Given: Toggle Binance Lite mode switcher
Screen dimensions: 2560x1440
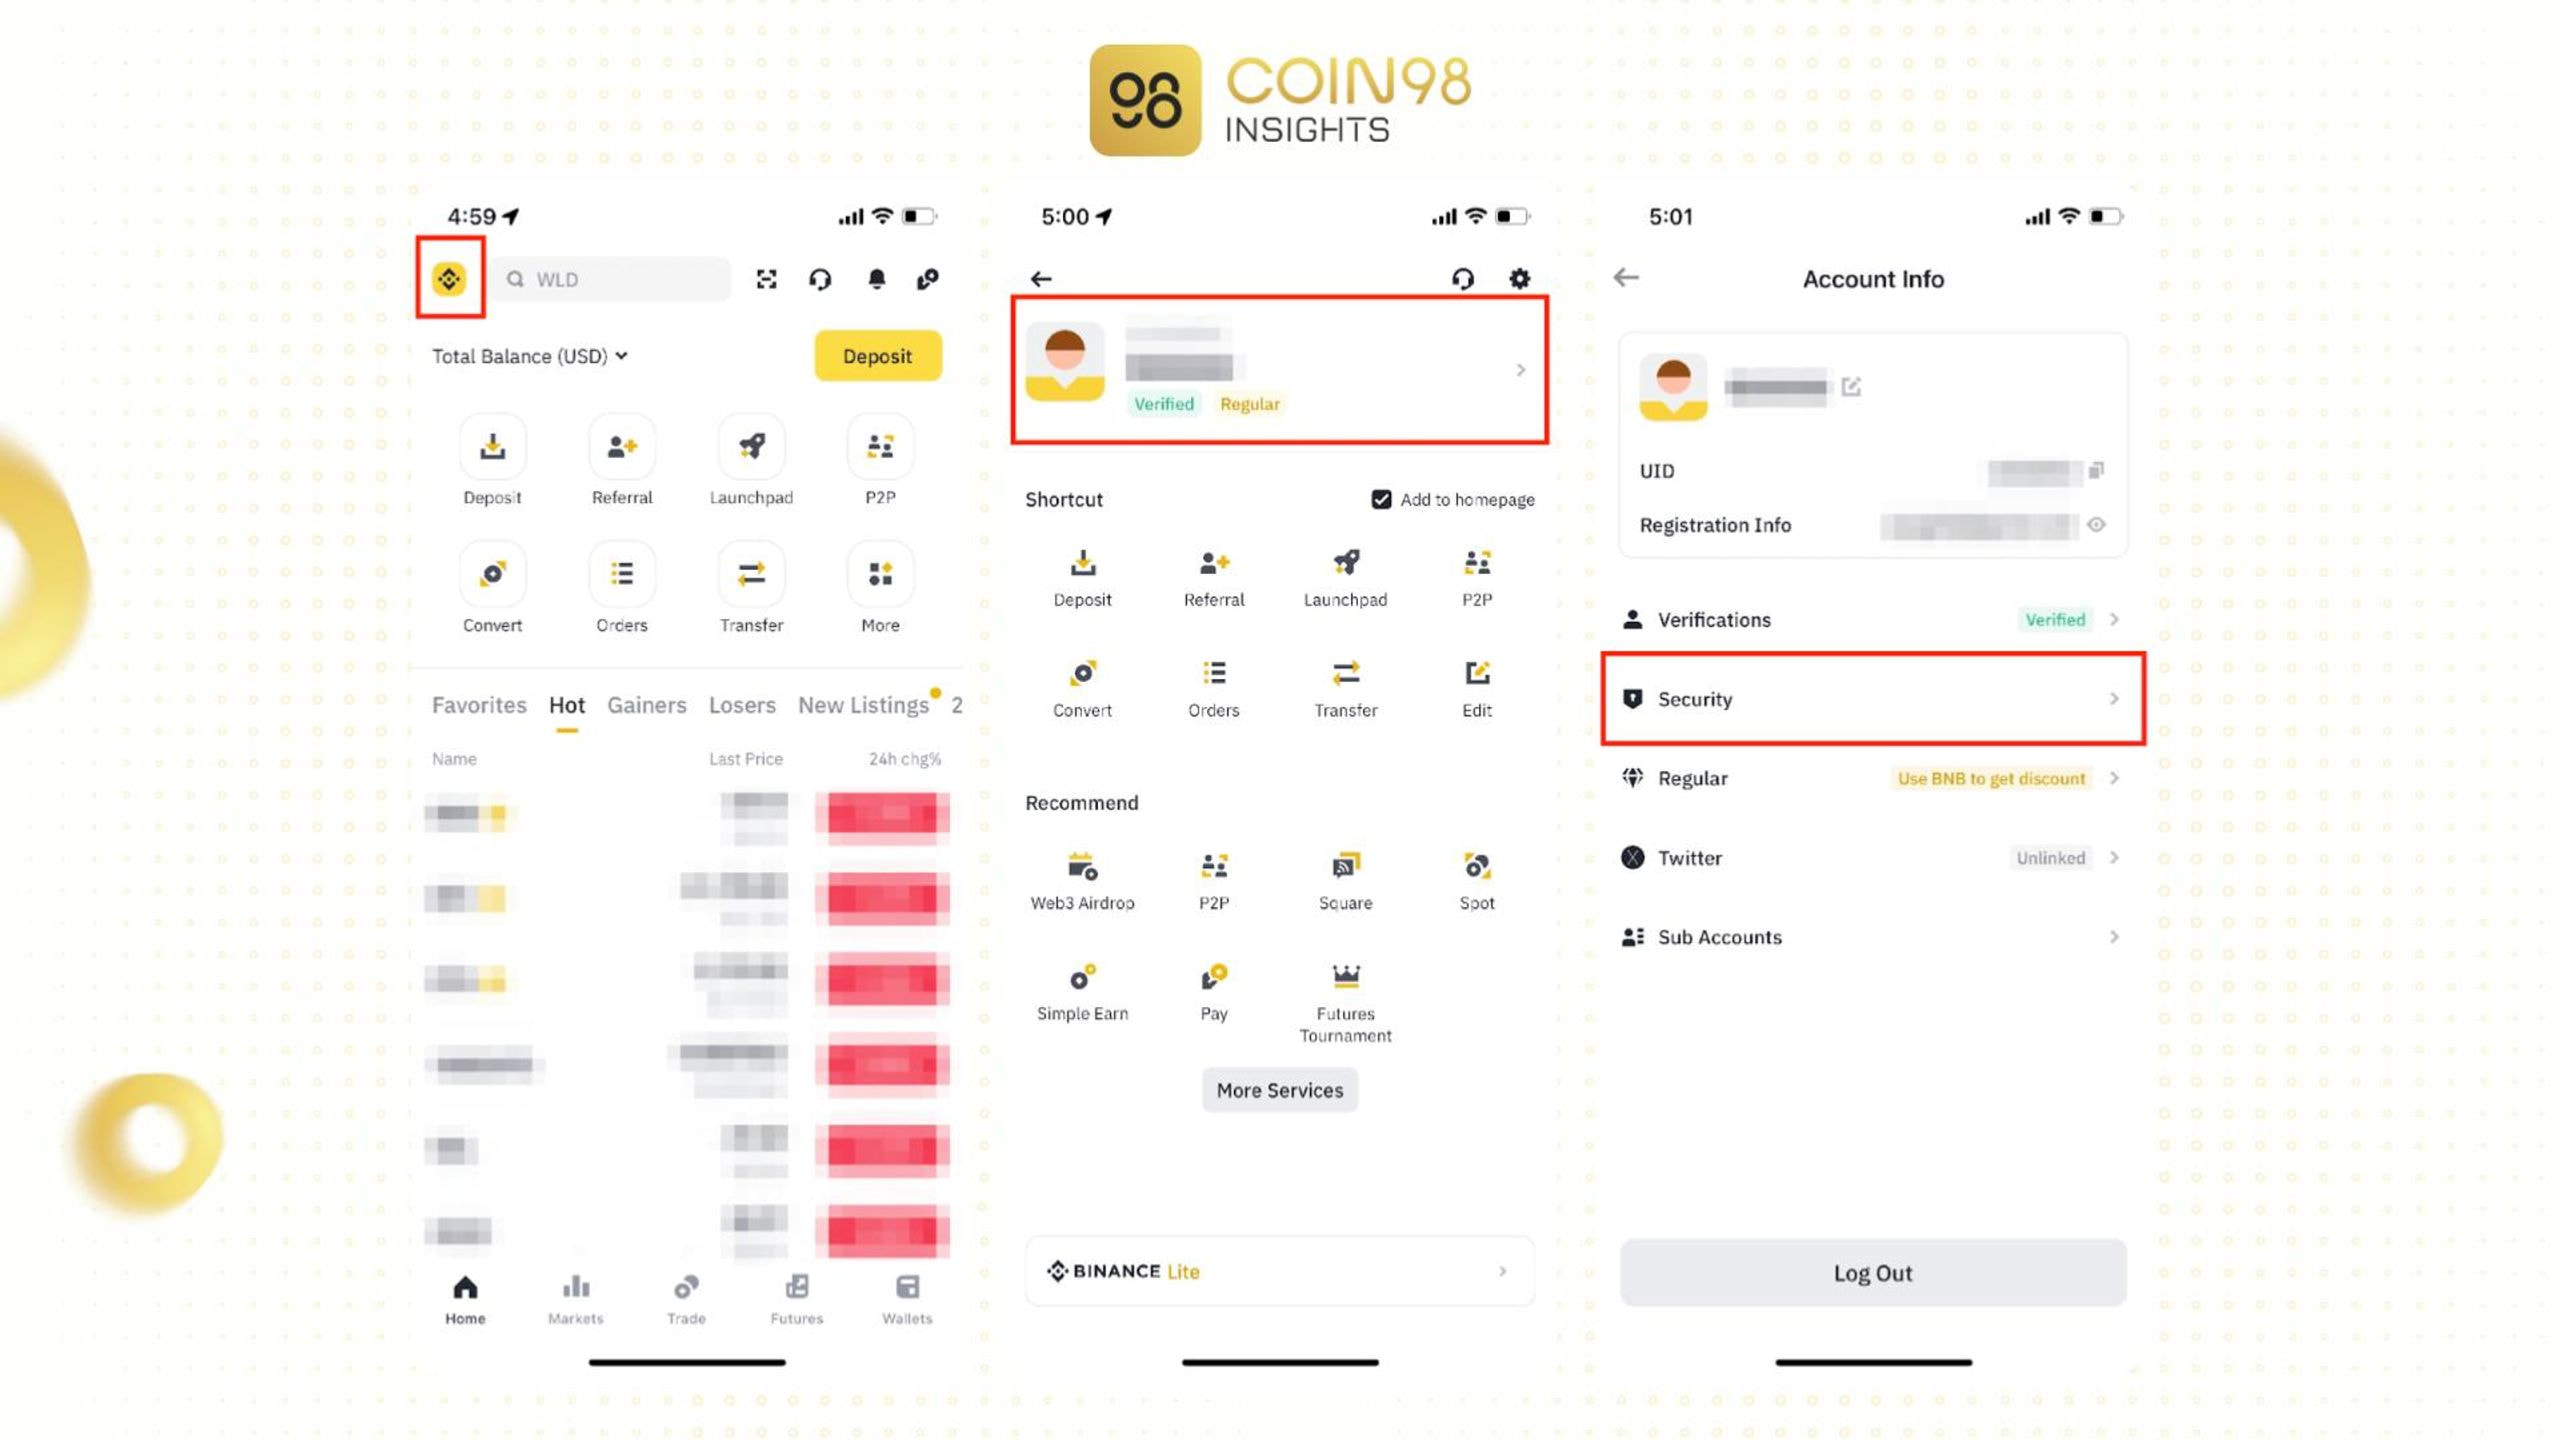Looking at the screenshot, I should tap(1278, 1269).
